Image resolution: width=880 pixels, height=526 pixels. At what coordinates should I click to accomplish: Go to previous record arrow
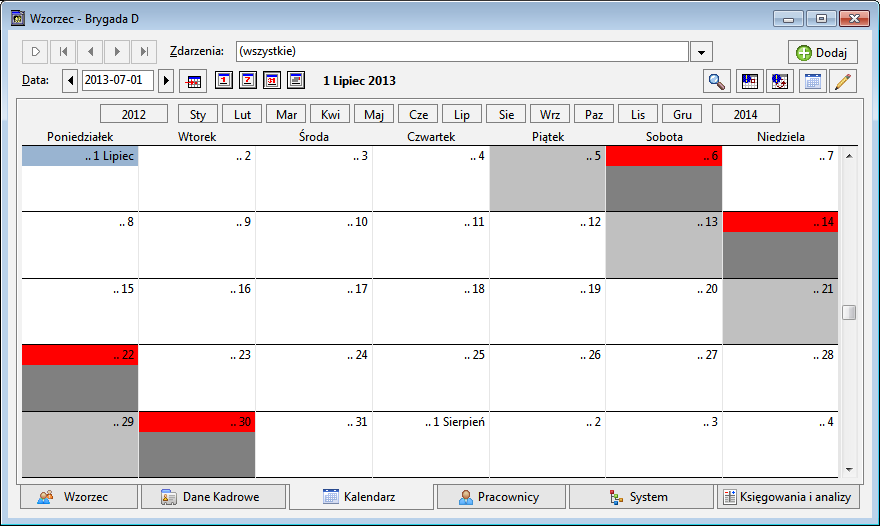coord(90,52)
